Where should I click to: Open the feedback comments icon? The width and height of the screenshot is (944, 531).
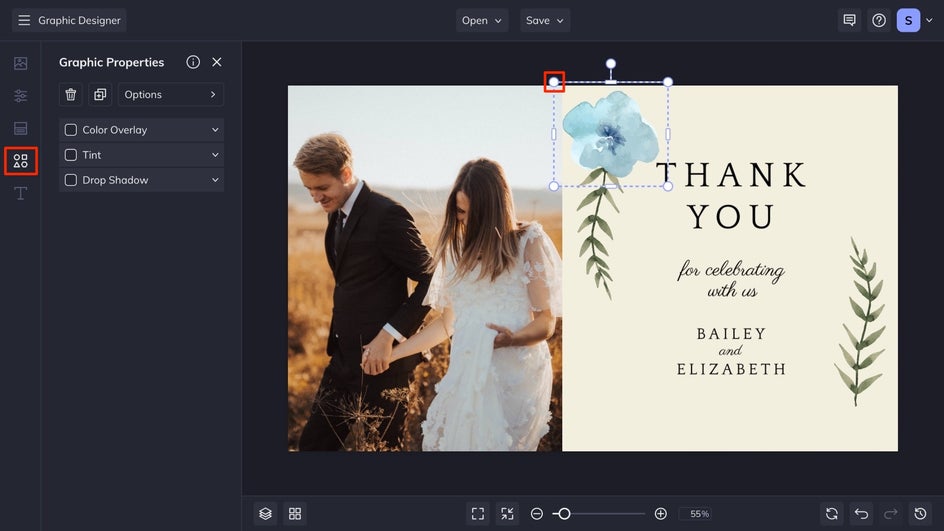tap(849, 20)
